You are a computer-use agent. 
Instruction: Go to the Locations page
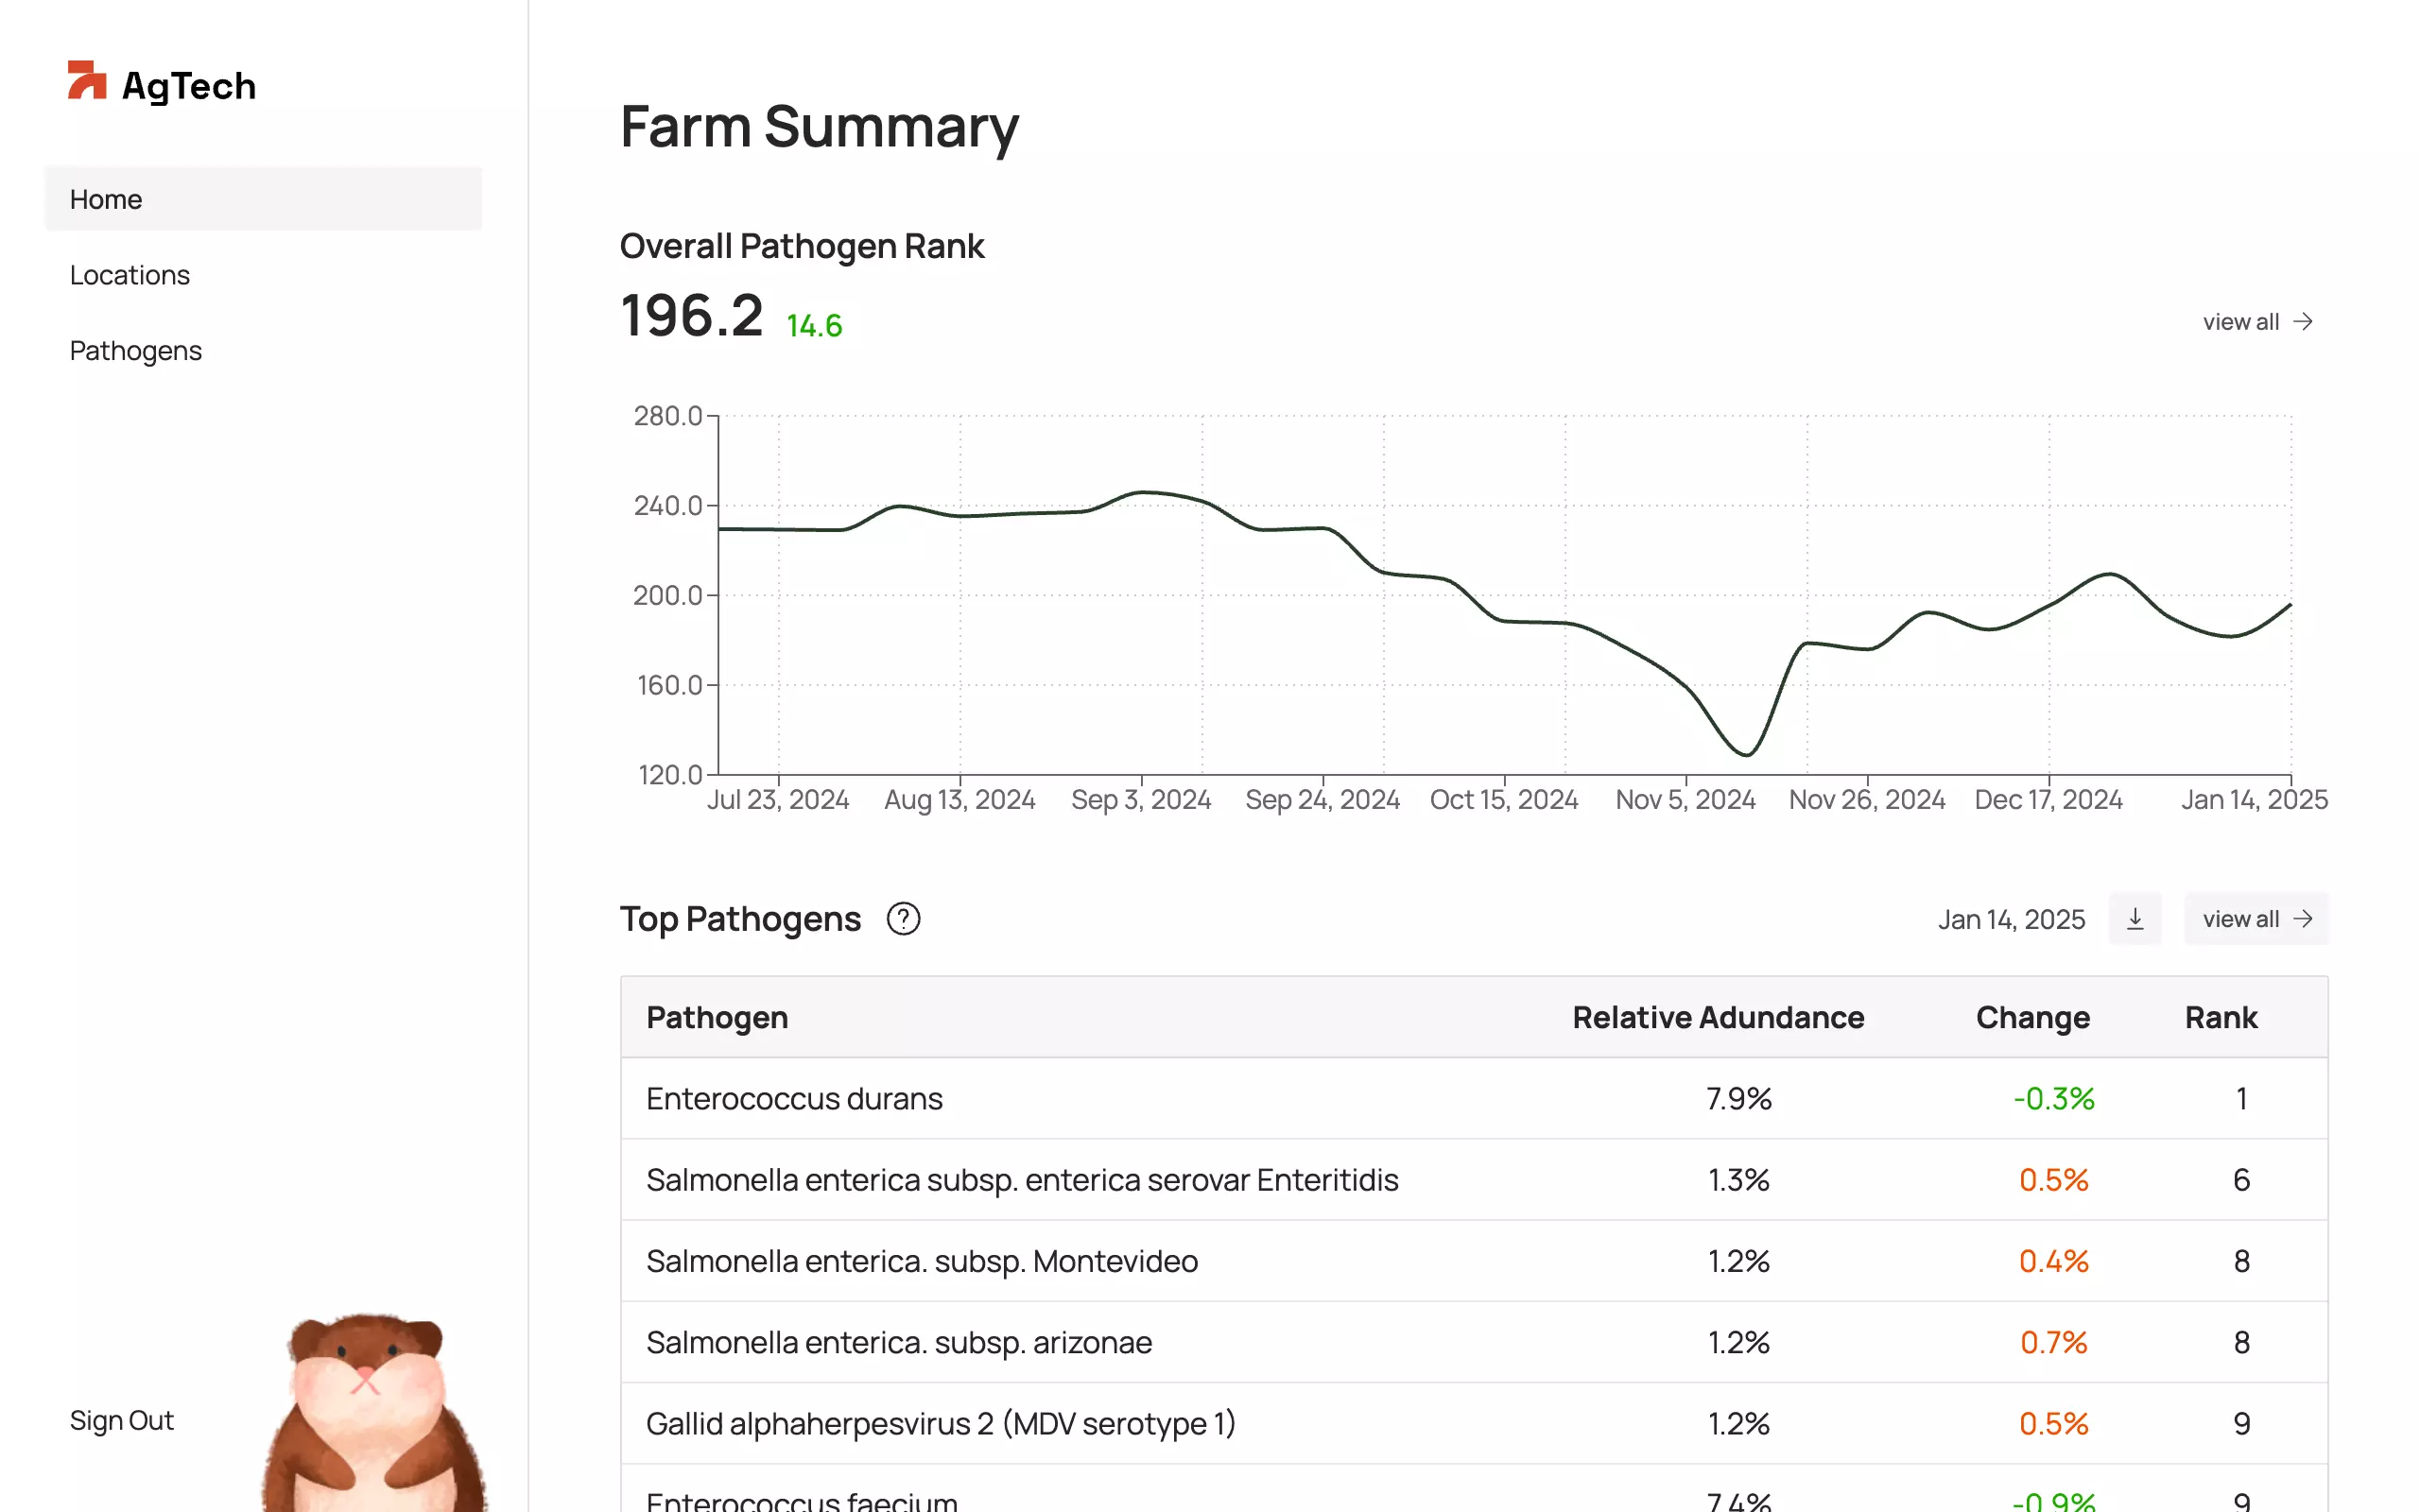click(x=130, y=275)
